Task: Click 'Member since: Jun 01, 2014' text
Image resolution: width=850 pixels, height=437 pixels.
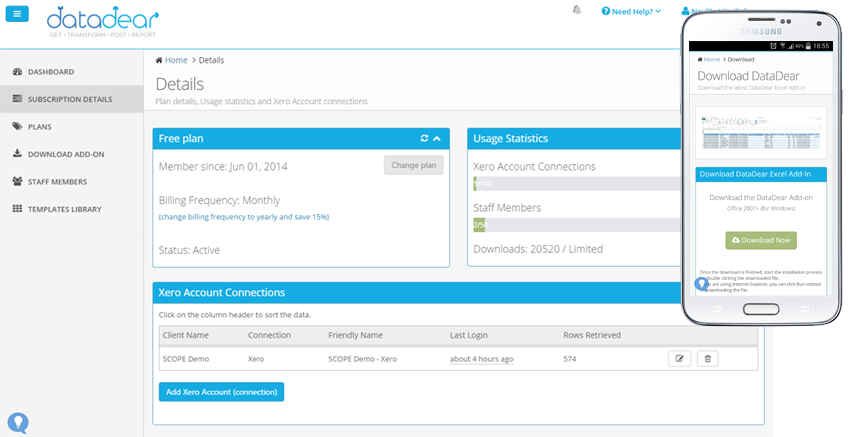Action: (x=223, y=166)
